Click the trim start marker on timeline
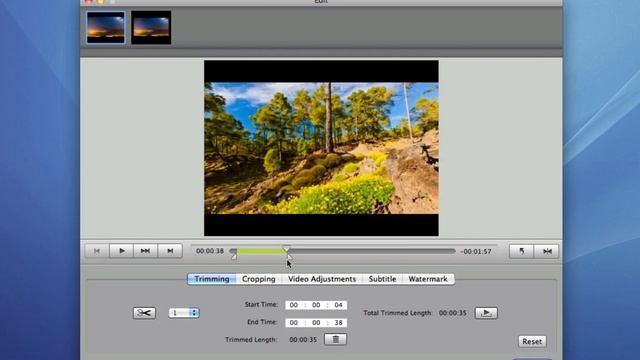640x360 pixels. pos(233,256)
